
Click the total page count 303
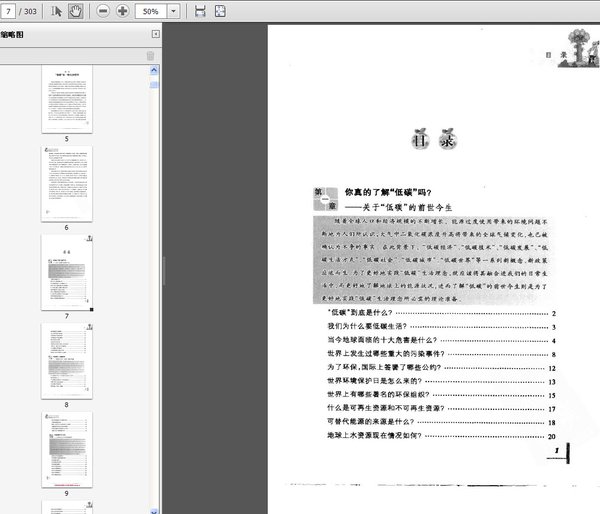click(30, 11)
